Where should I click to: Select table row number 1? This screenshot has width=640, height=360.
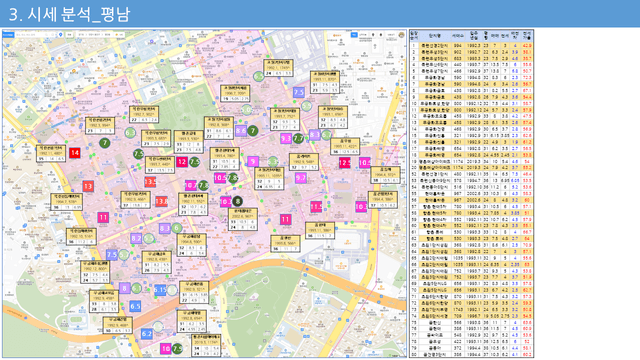471,46
